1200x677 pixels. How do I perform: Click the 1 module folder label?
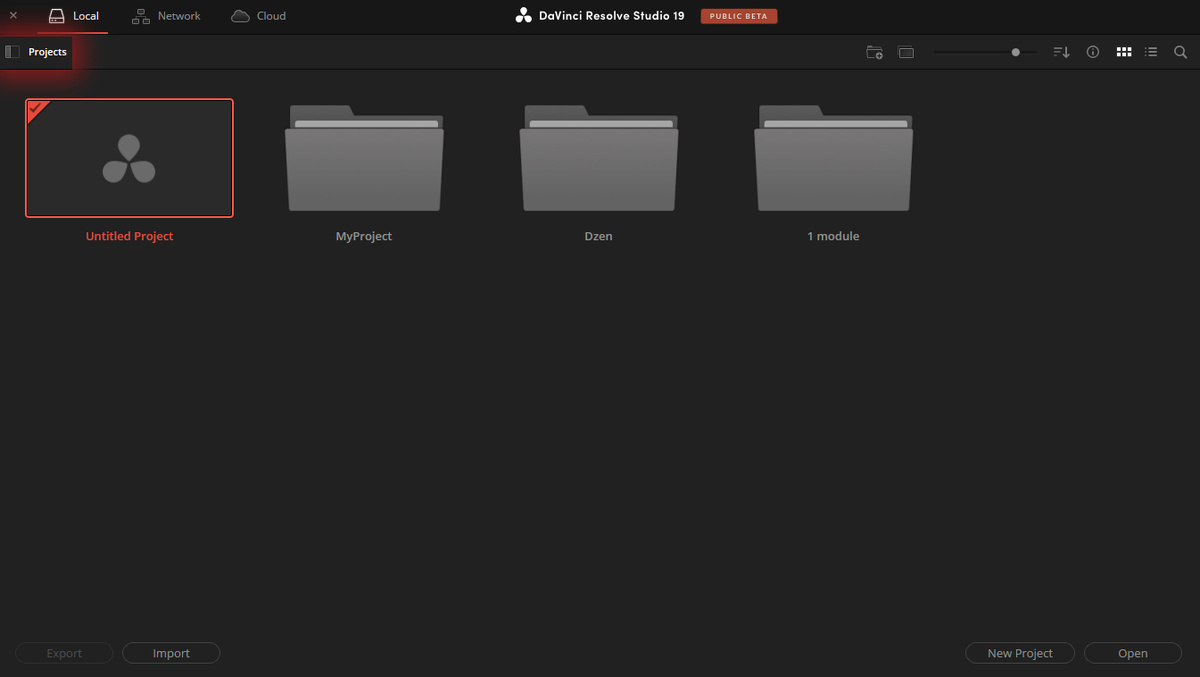click(x=833, y=237)
